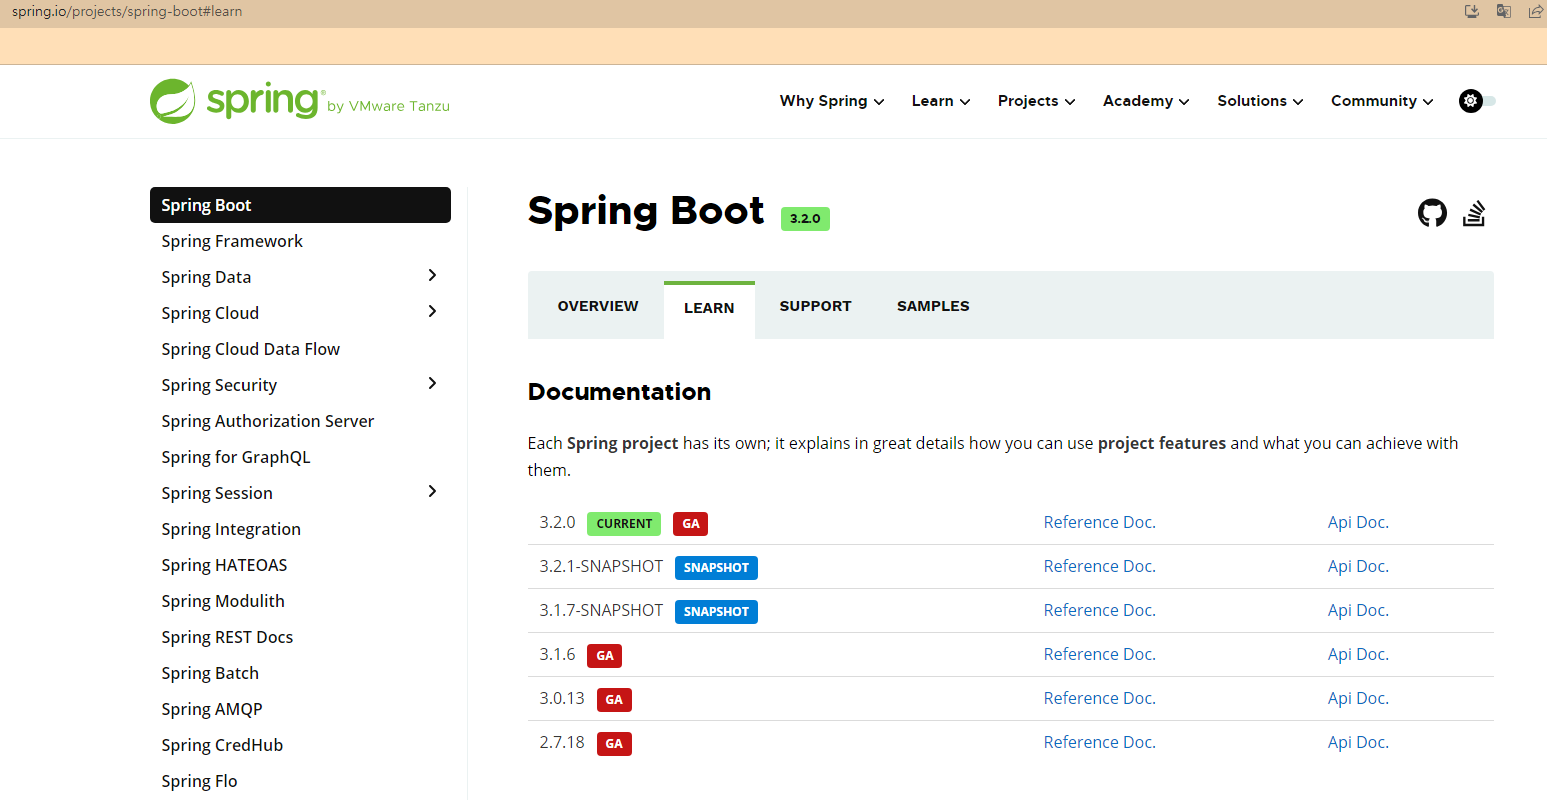Screen dimensions: 1547x800
Task: Open Spring AMQP project
Action: coord(212,709)
